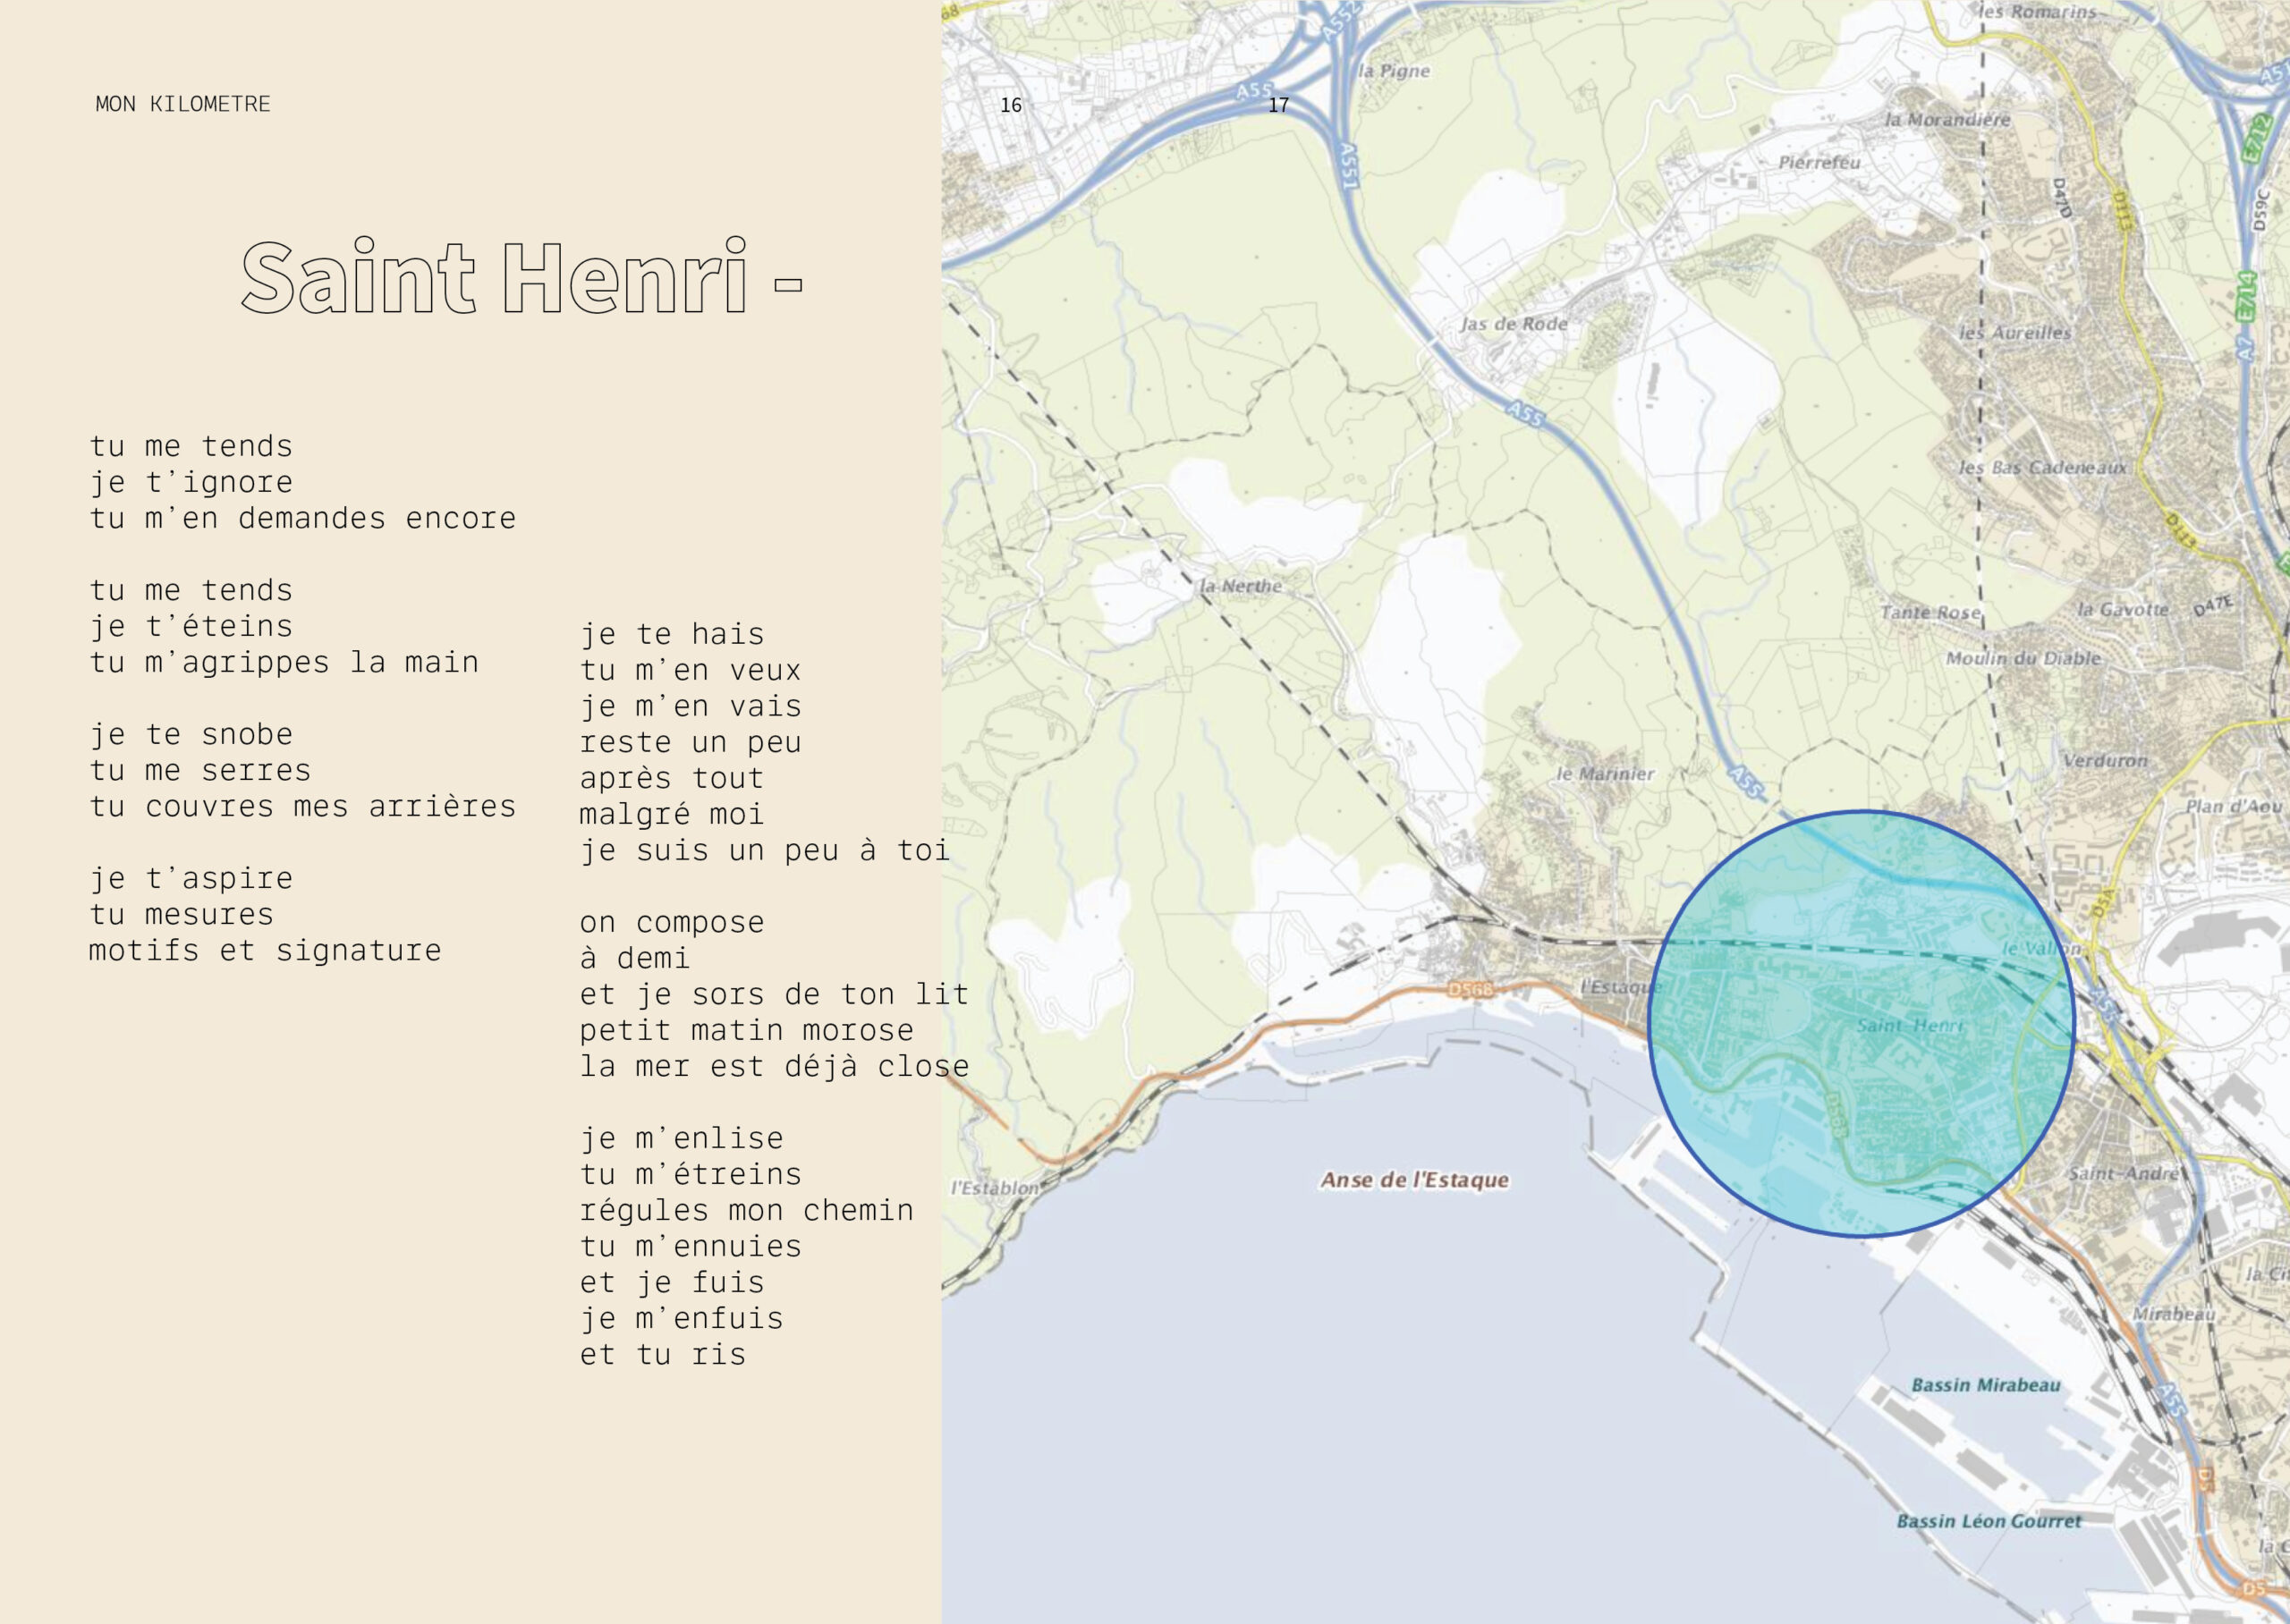2290x1624 pixels.
Task: Select the "D568" road label
Action: pos(1470,990)
